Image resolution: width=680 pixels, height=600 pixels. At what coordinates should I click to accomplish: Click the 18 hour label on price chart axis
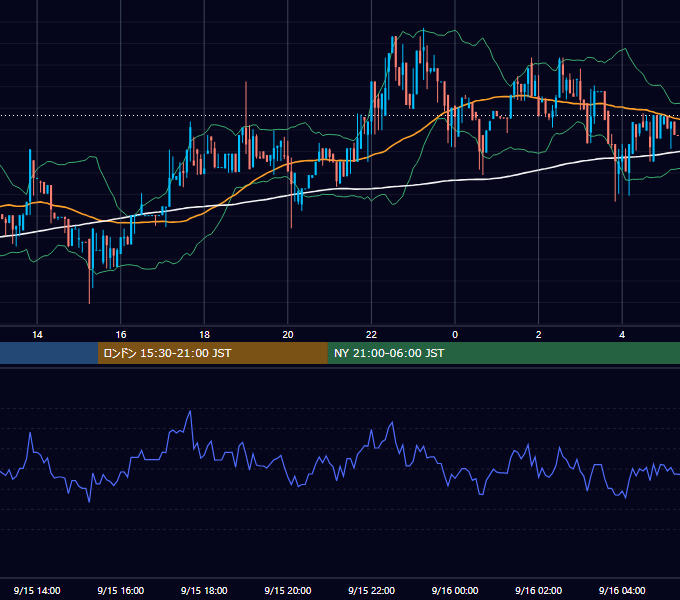point(204,335)
